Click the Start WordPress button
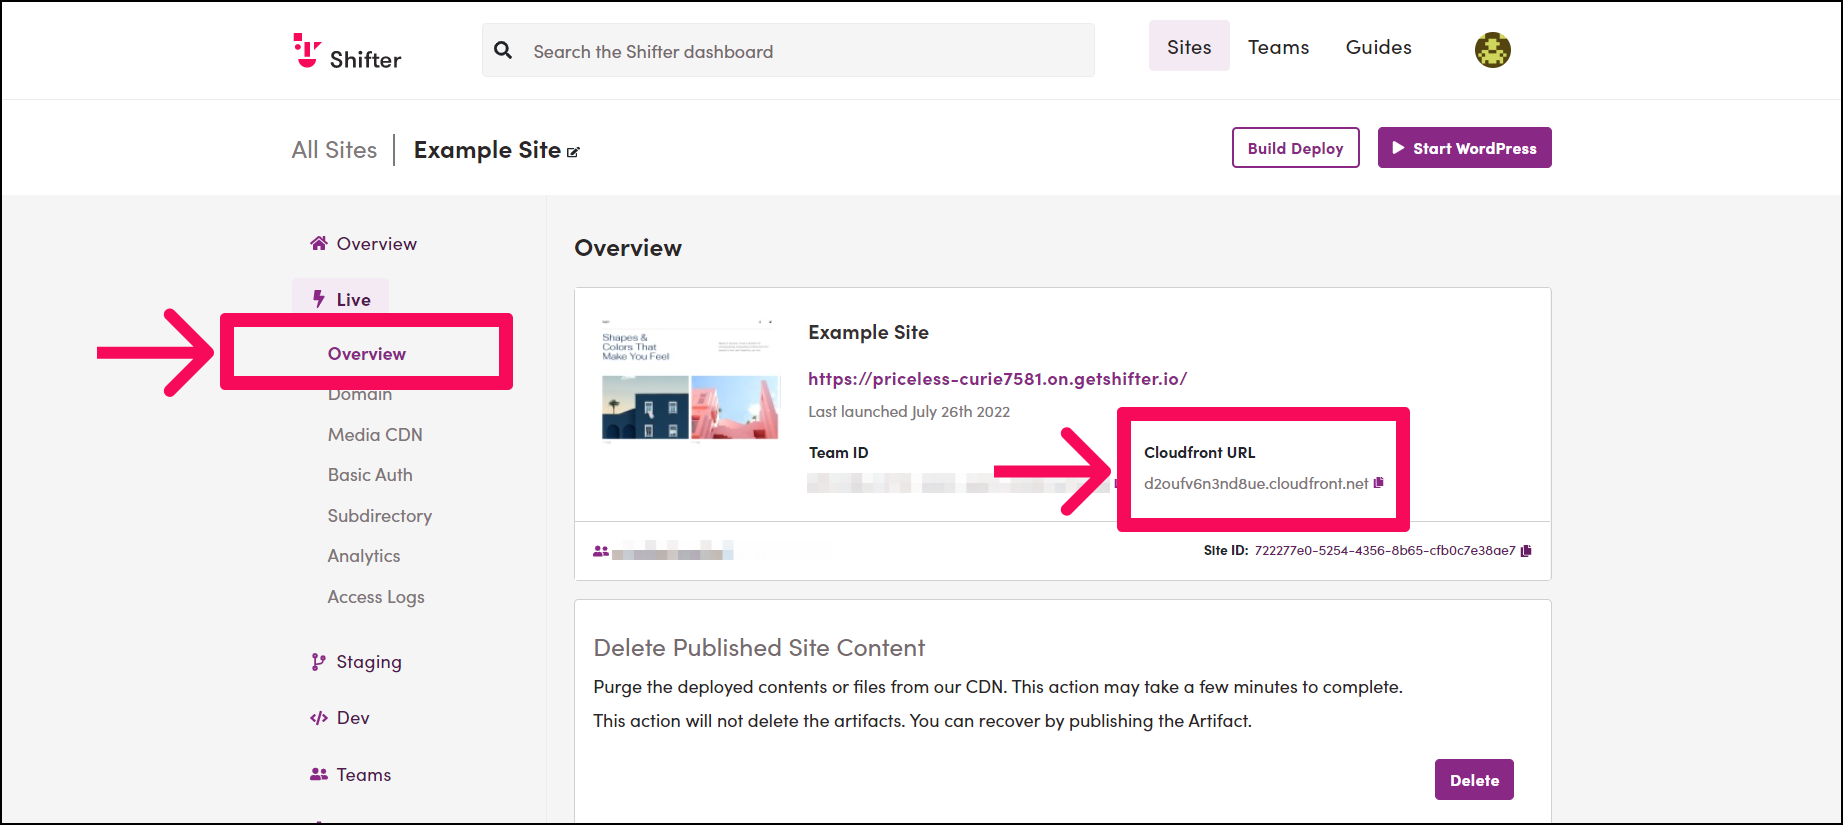Image resolution: width=1843 pixels, height=825 pixels. (1464, 148)
